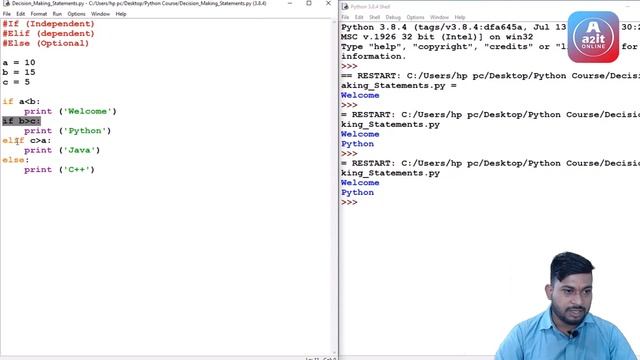
Task: Click the print ('Python') line
Action: (67, 131)
